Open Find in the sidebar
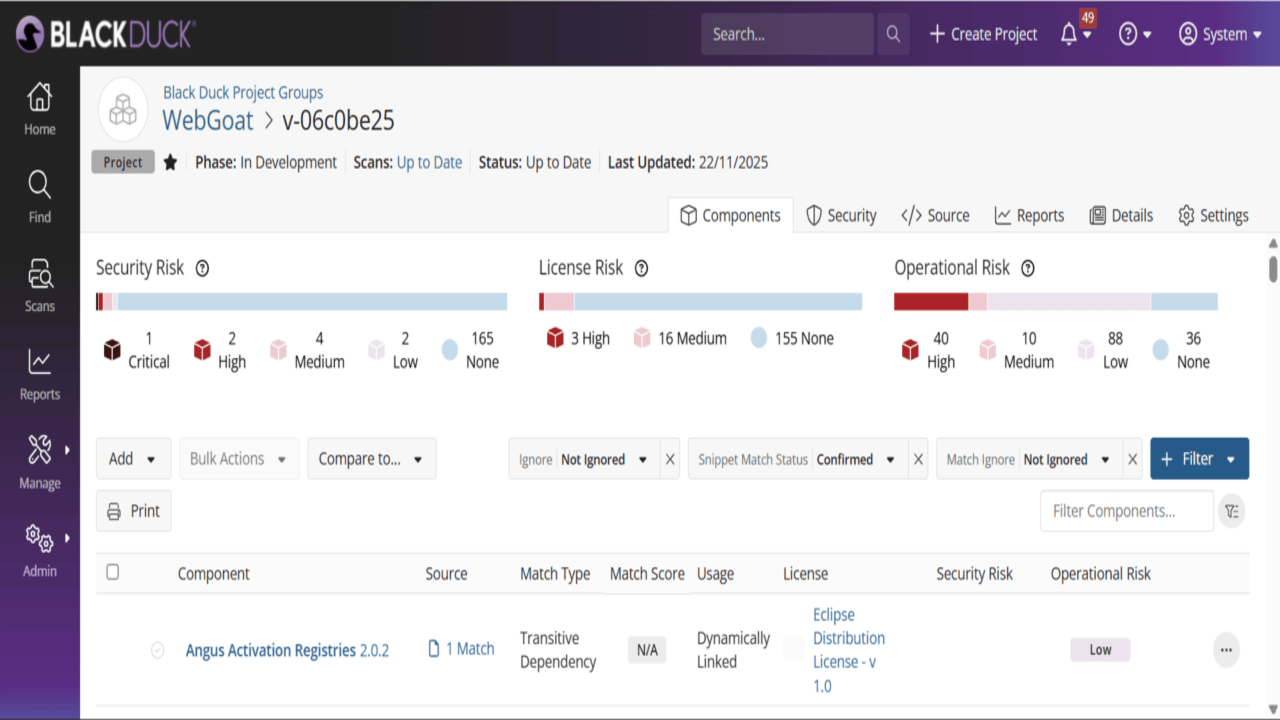The image size is (1280, 720). click(40, 197)
